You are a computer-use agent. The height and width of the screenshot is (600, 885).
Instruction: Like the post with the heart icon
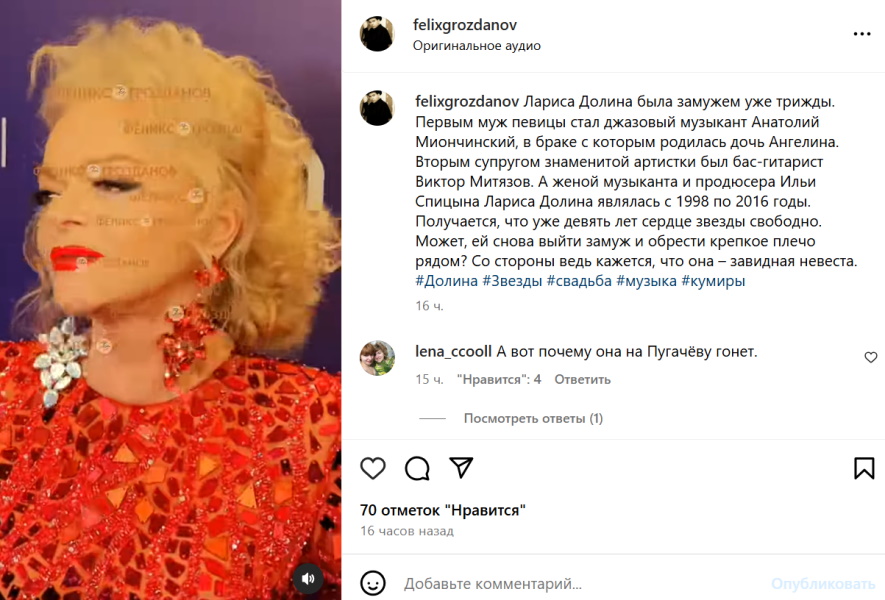click(x=373, y=468)
